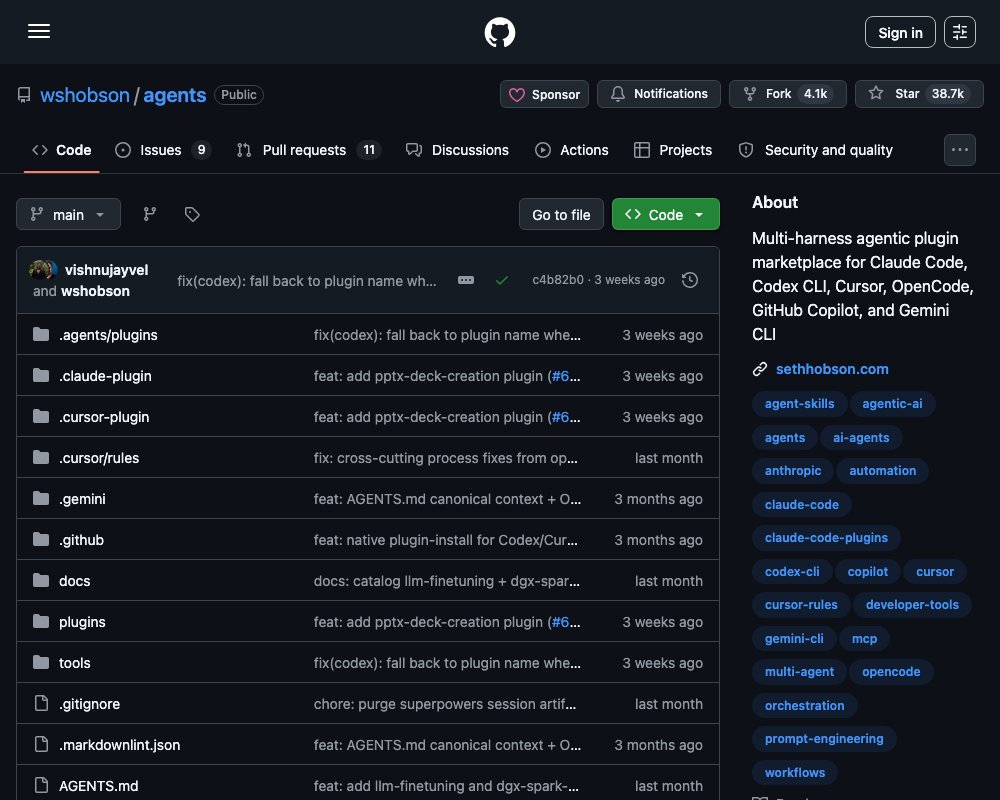This screenshot has height=800, width=1000.
Task: Click the file icon beside .gitignore
Action: pos(41,704)
